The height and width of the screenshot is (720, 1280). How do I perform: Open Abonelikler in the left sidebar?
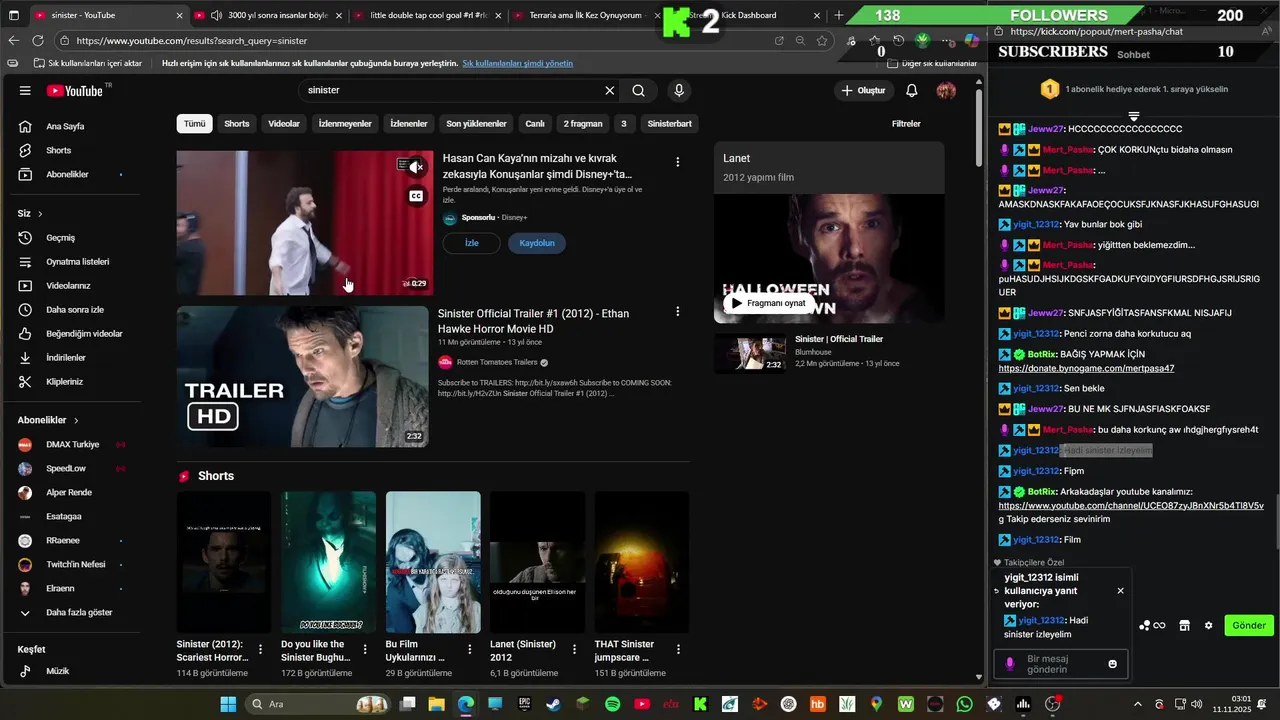[69, 174]
